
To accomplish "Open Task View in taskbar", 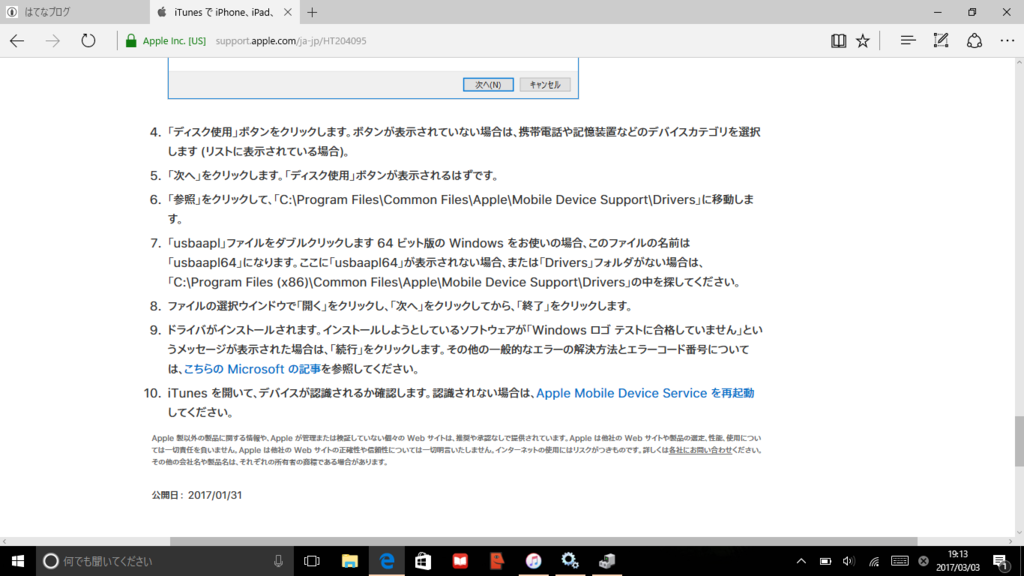I will pyautogui.click(x=312, y=561).
